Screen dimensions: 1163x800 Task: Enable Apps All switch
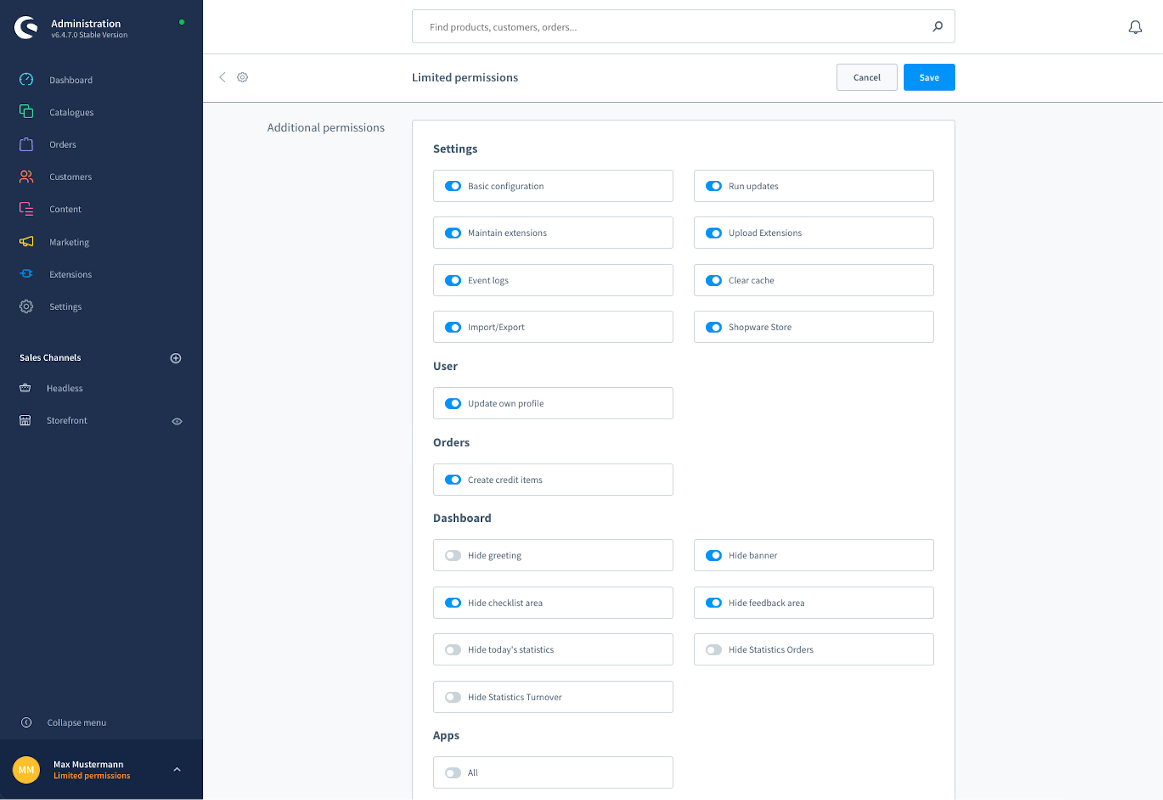tap(452, 773)
